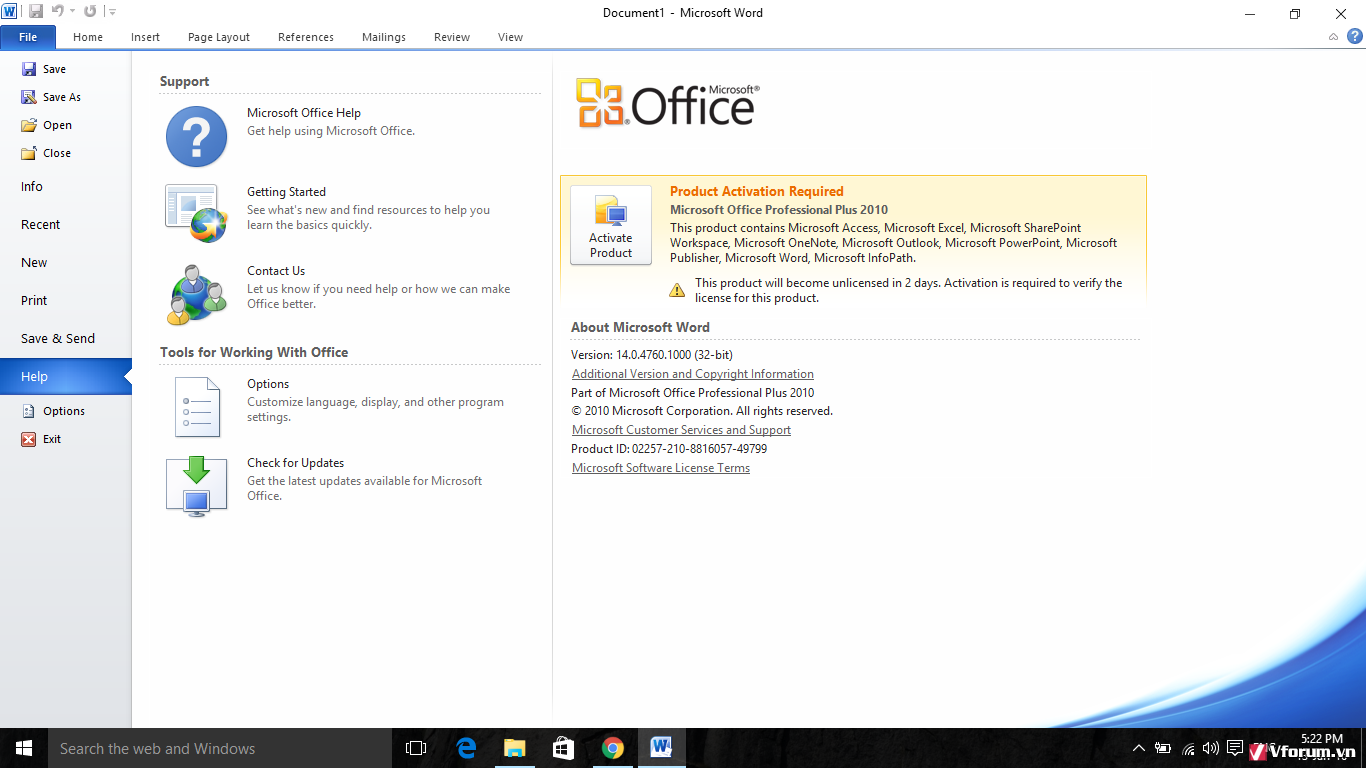This screenshot has height=768, width=1366.
Task: Show hidden tray icons with the chevron
Action: (1139, 748)
